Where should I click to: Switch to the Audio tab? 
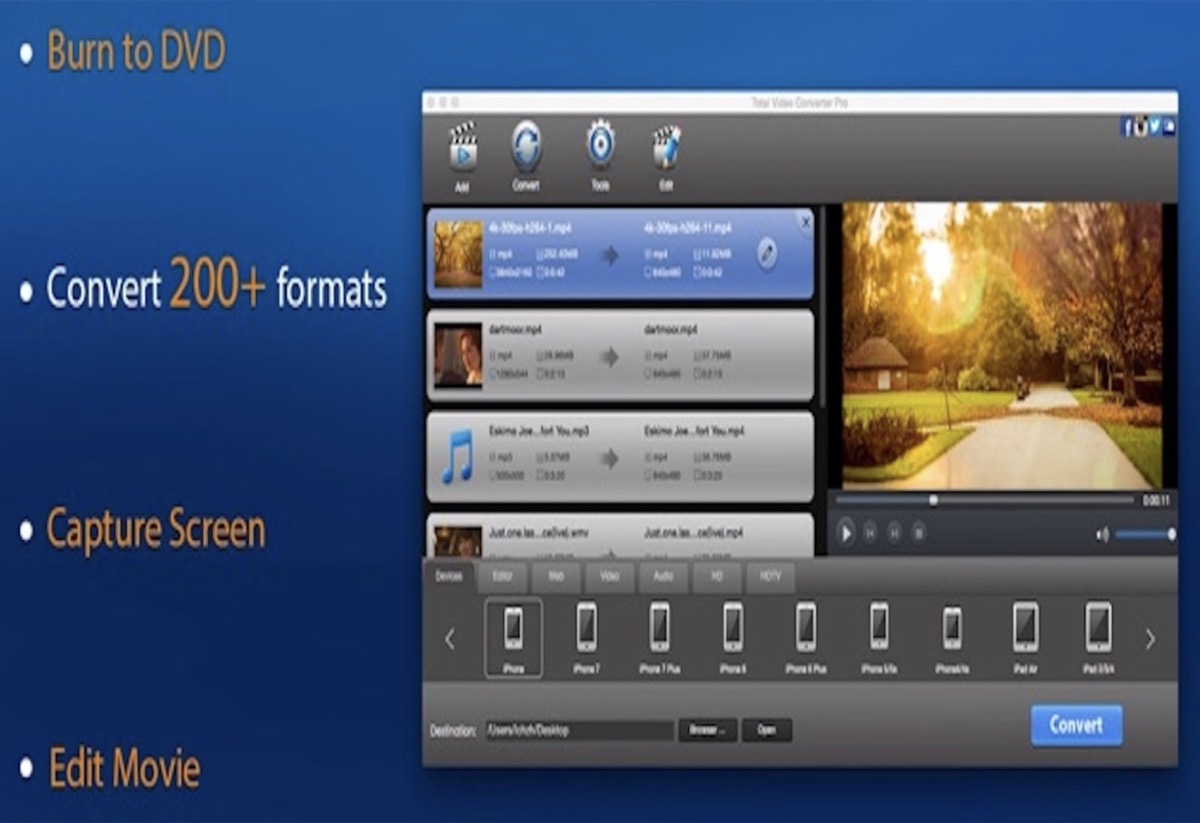[x=663, y=577]
